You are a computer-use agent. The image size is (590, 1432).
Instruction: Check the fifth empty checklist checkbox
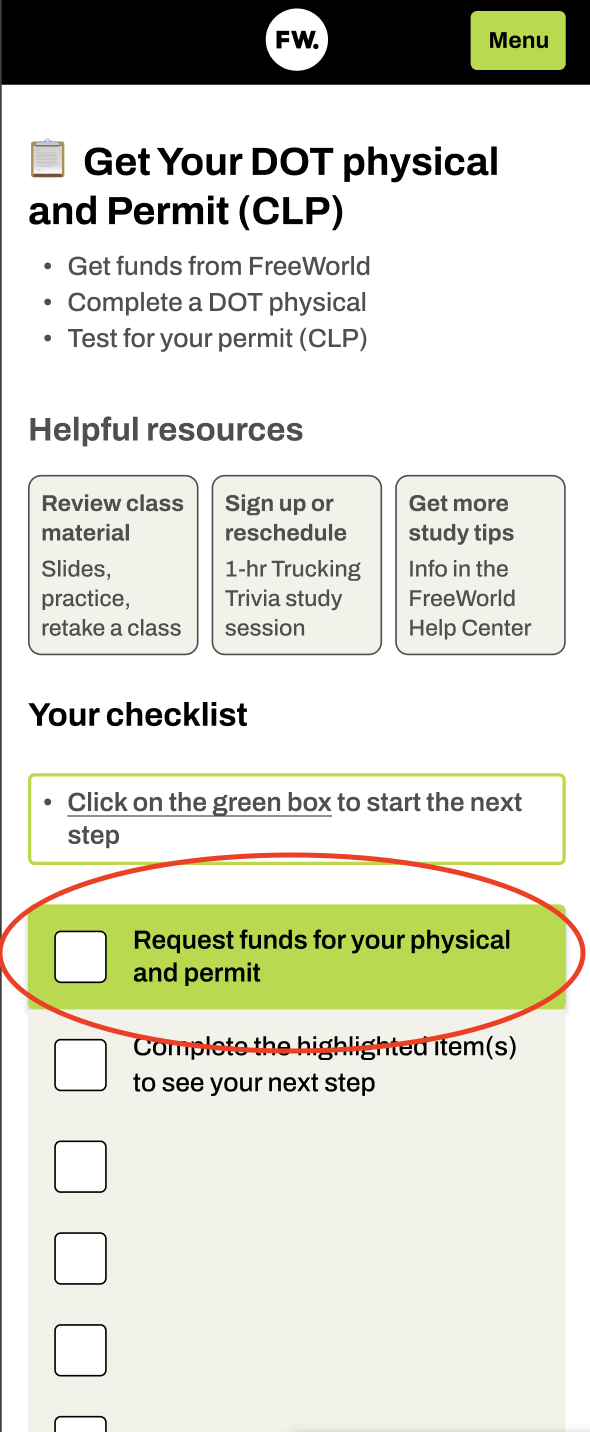coord(80,1350)
